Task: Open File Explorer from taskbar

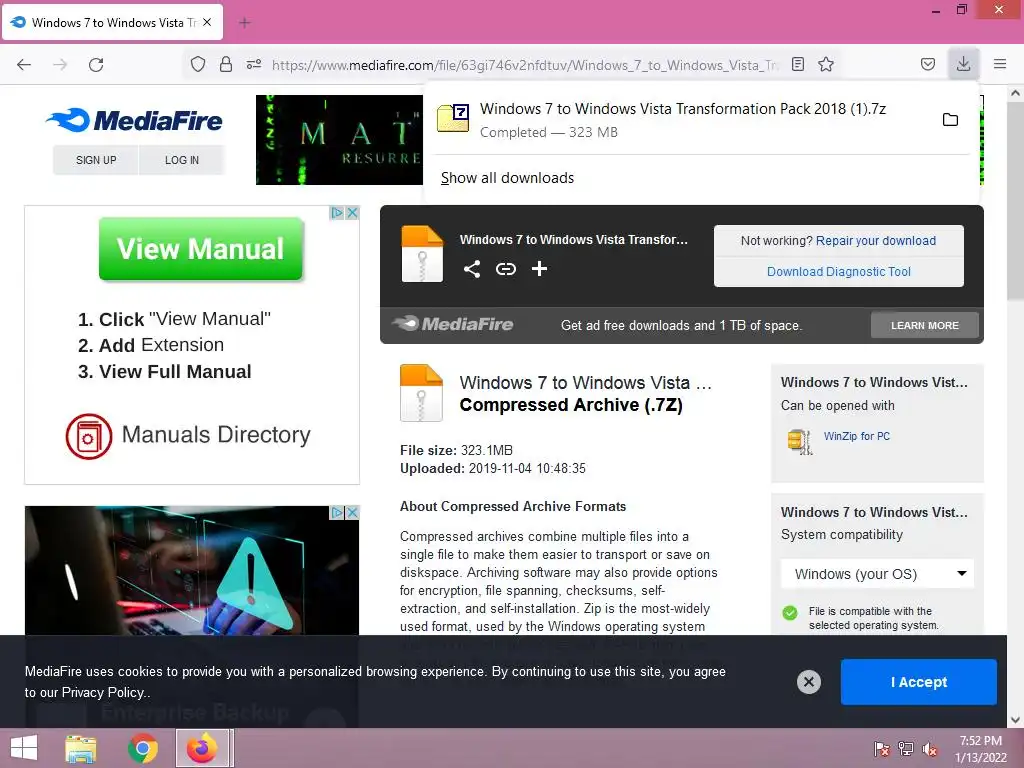Action: click(81, 749)
